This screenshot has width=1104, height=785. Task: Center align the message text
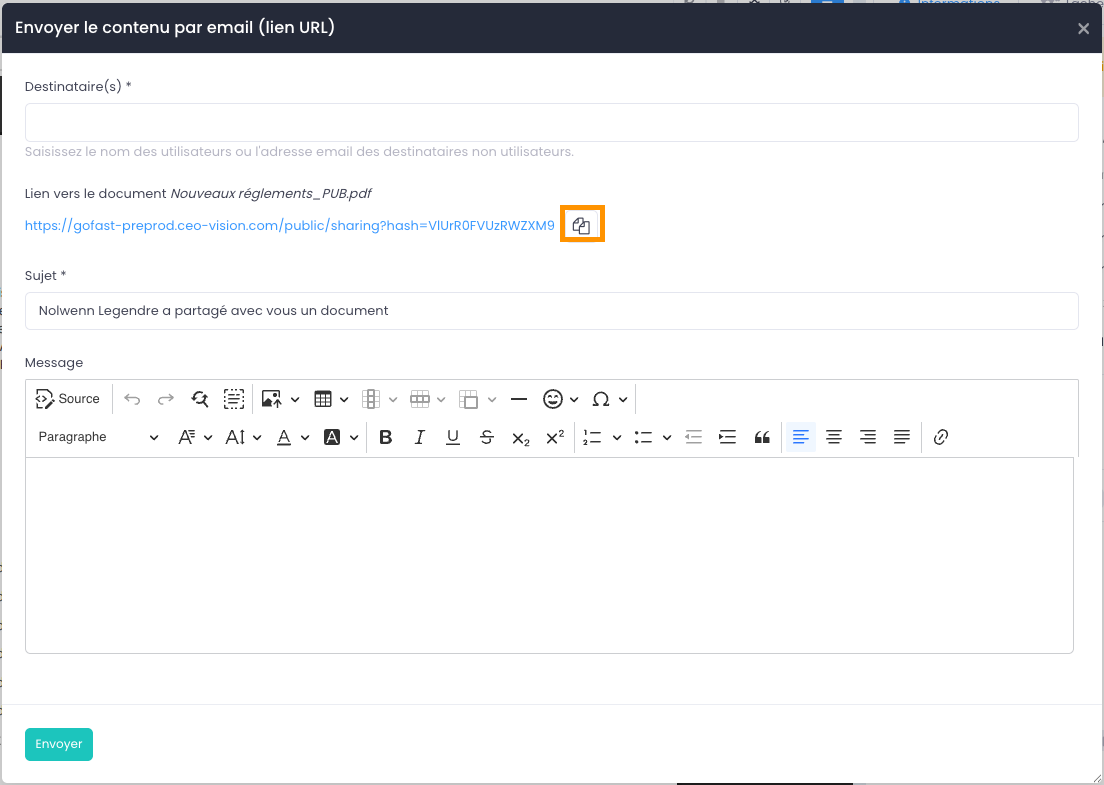pos(834,437)
